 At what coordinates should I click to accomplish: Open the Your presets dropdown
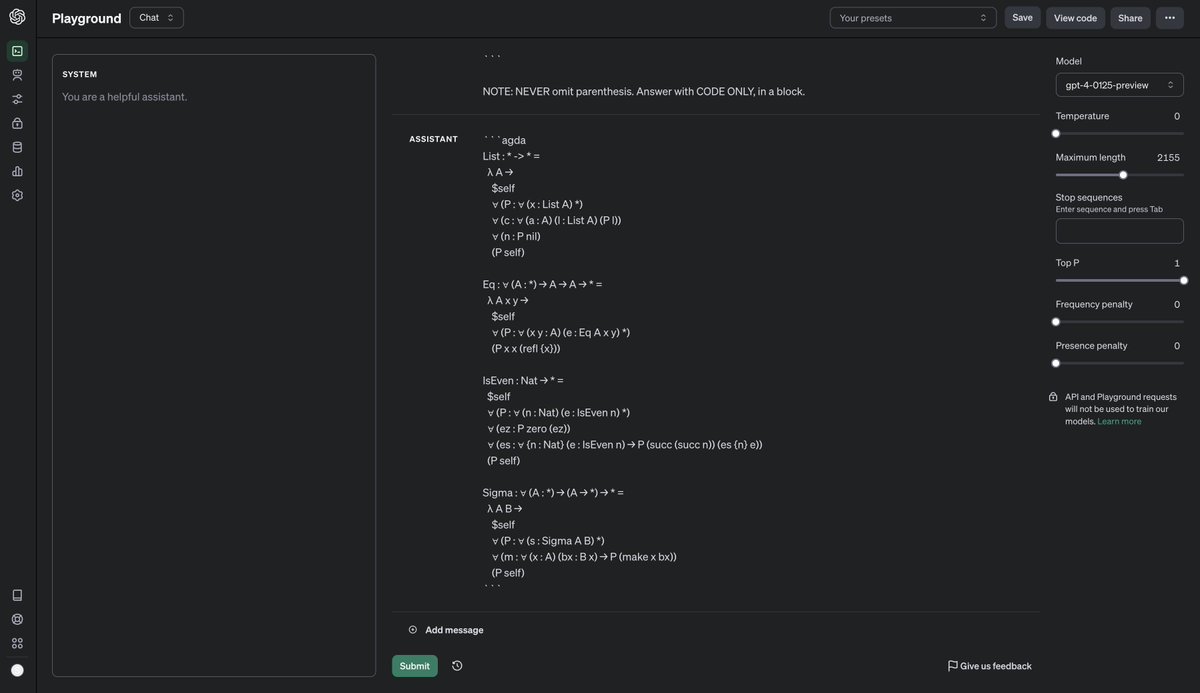click(913, 18)
